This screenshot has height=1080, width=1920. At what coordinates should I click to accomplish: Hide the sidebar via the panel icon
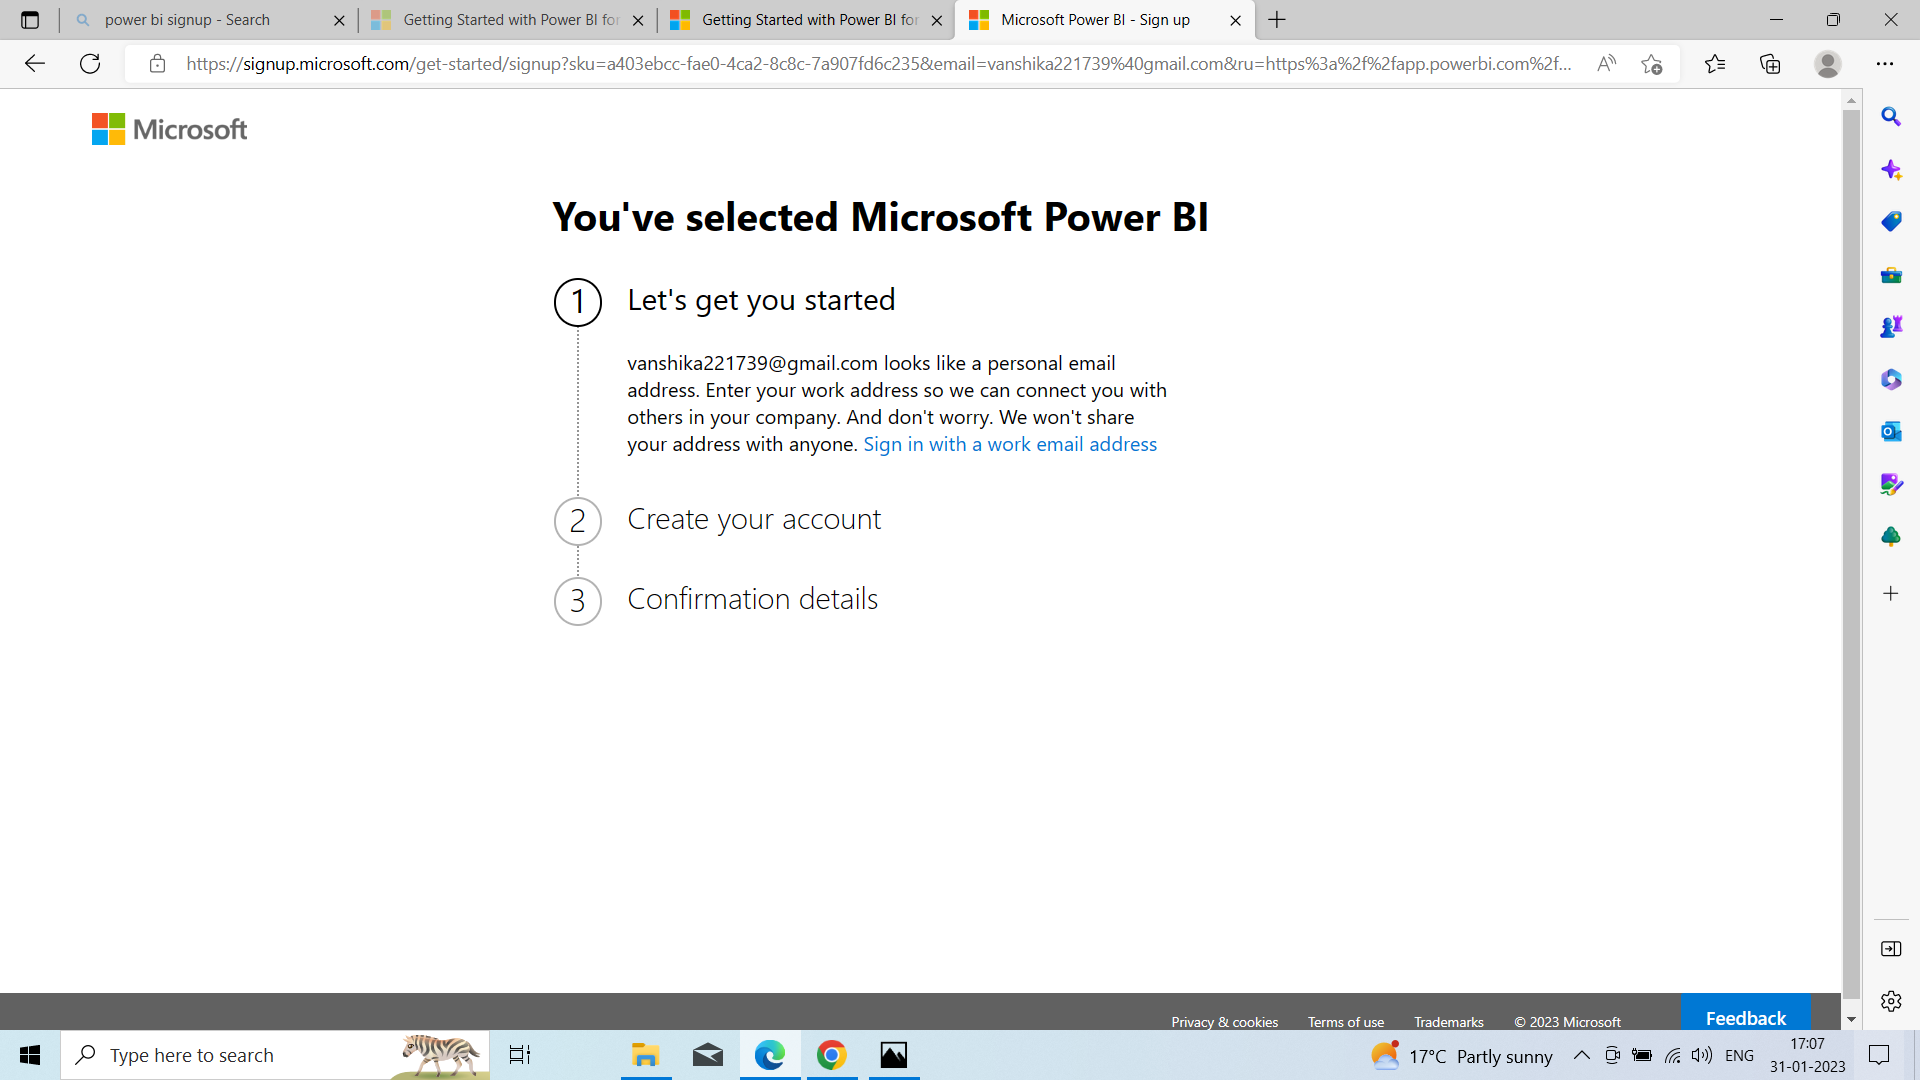(x=1891, y=949)
